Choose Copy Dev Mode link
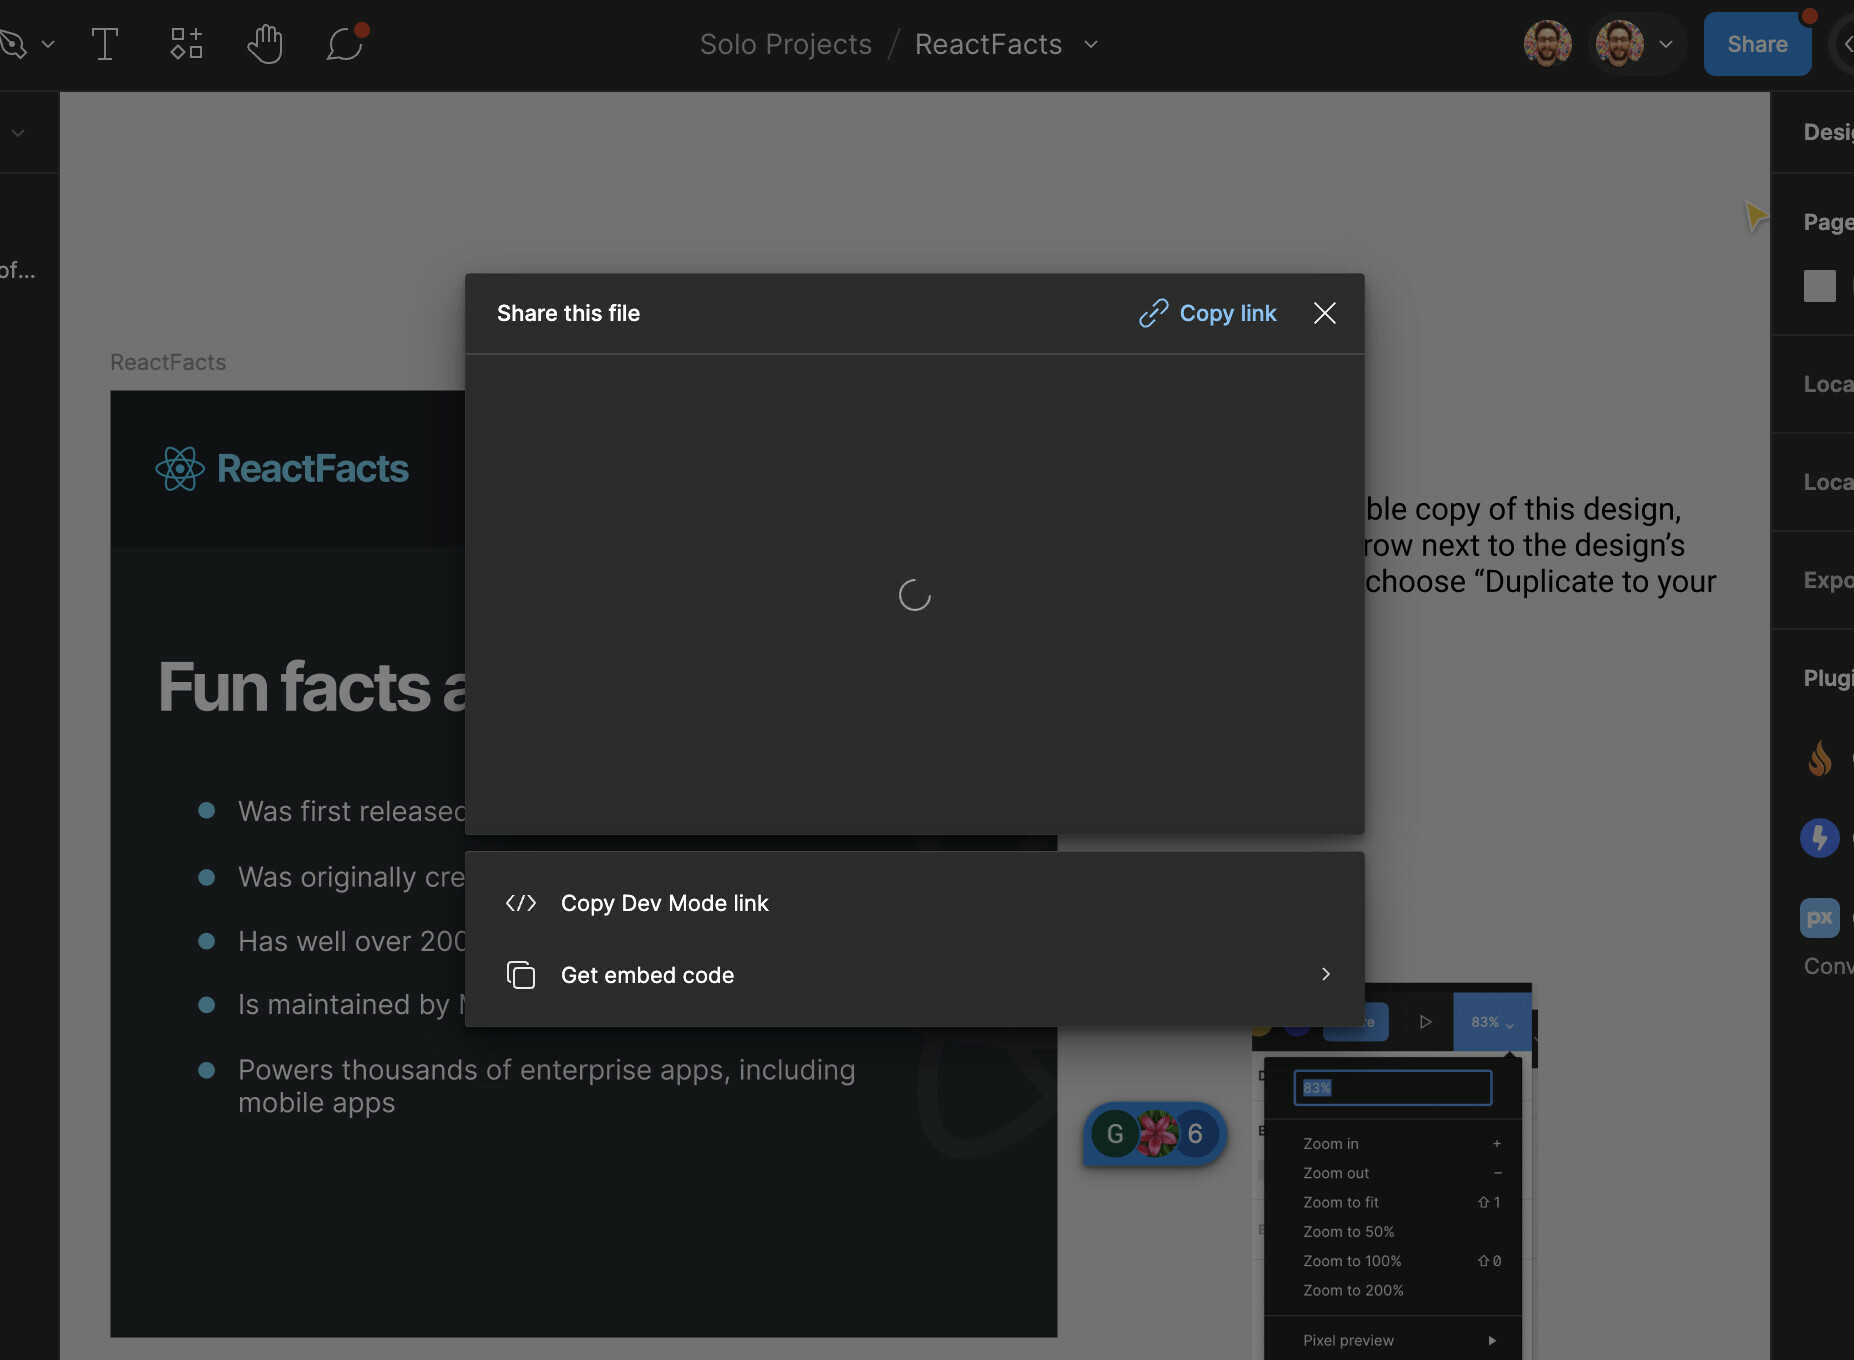 point(914,903)
